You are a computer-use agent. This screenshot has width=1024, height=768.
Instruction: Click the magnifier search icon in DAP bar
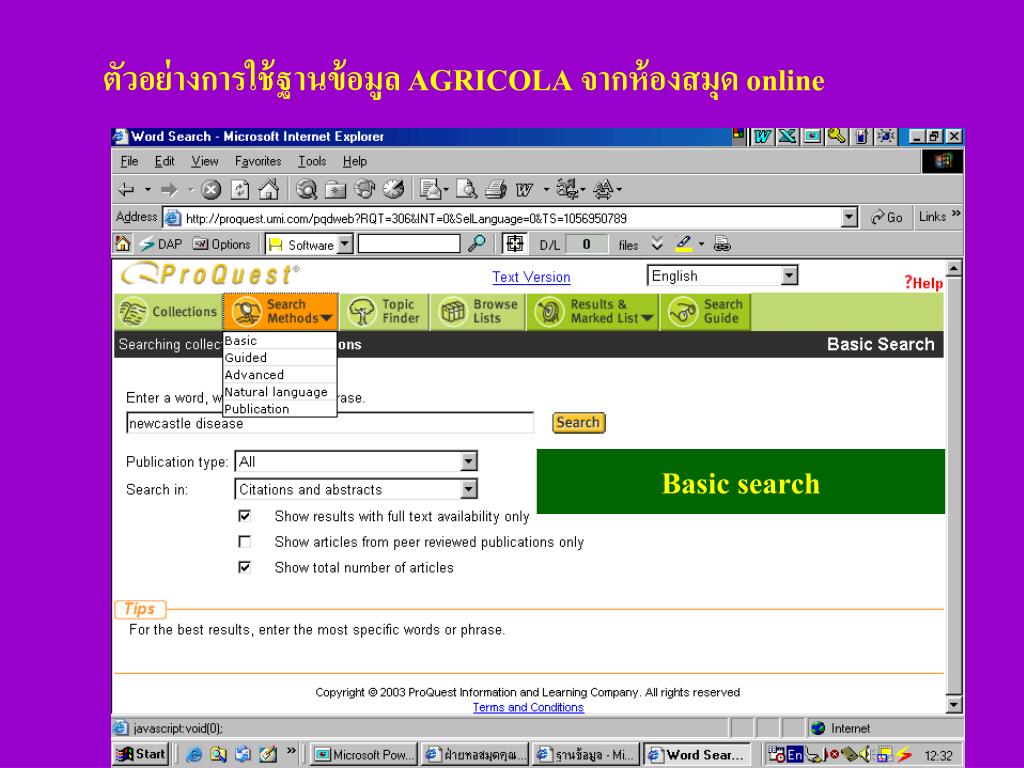(477, 244)
